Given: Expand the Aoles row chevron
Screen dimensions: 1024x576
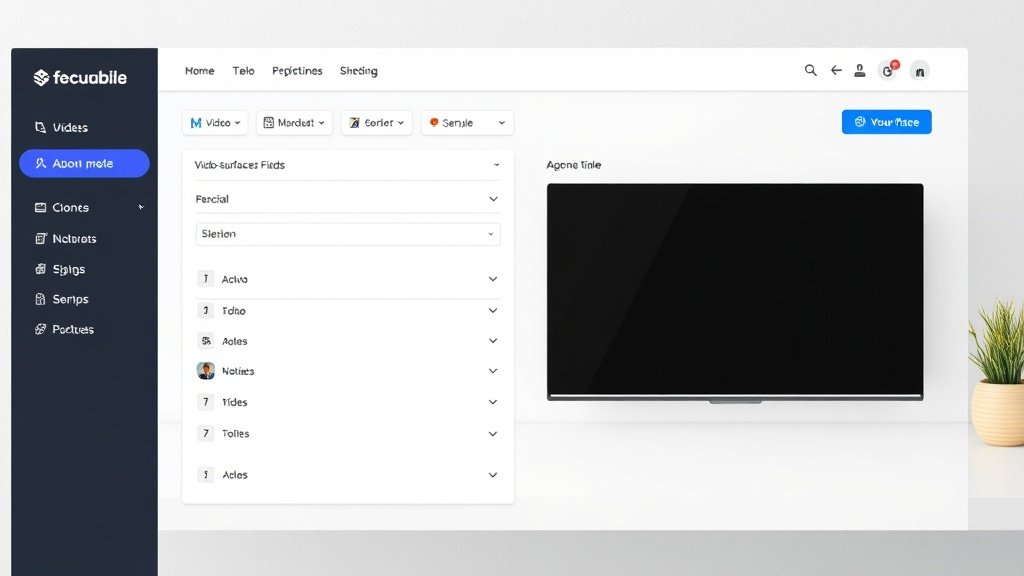Looking at the screenshot, I should pyautogui.click(x=493, y=341).
